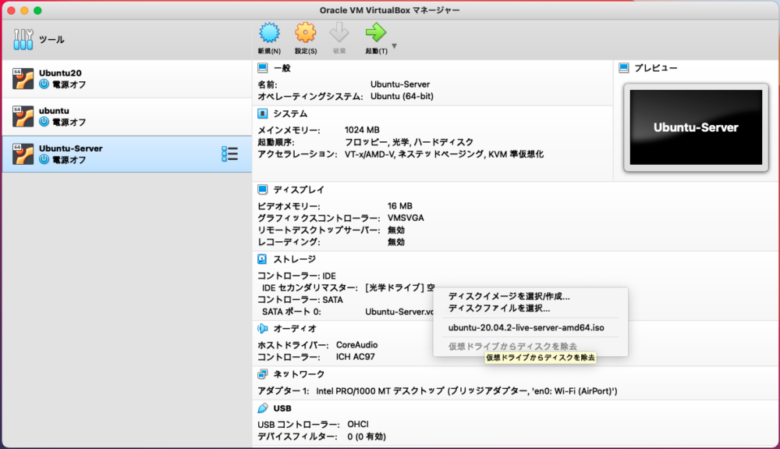Click the Storage (ストレージ) section icon
The height and width of the screenshot is (449, 780).
click(x=263, y=259)
